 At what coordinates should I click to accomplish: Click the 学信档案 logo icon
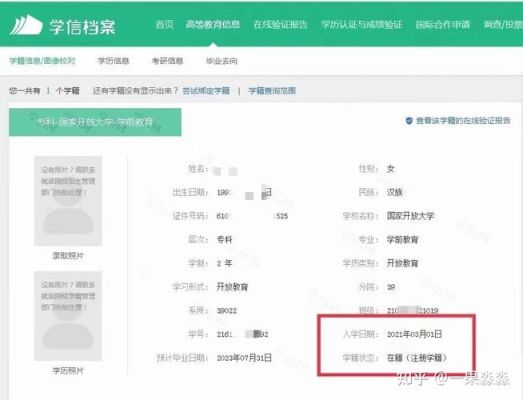(x=26, y=25)
